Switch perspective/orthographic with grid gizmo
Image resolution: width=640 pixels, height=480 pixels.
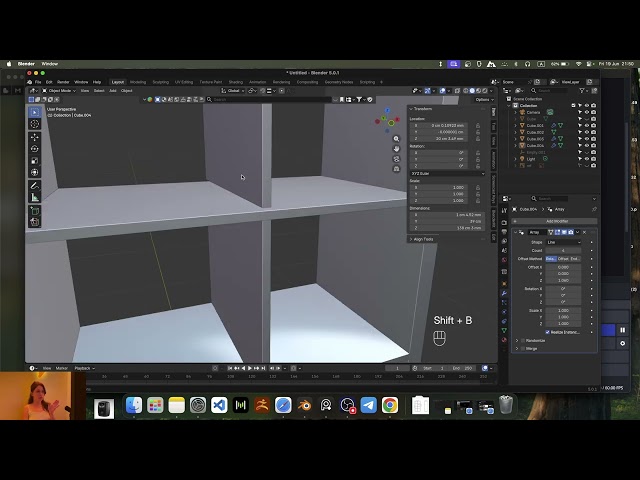point(396,169)
